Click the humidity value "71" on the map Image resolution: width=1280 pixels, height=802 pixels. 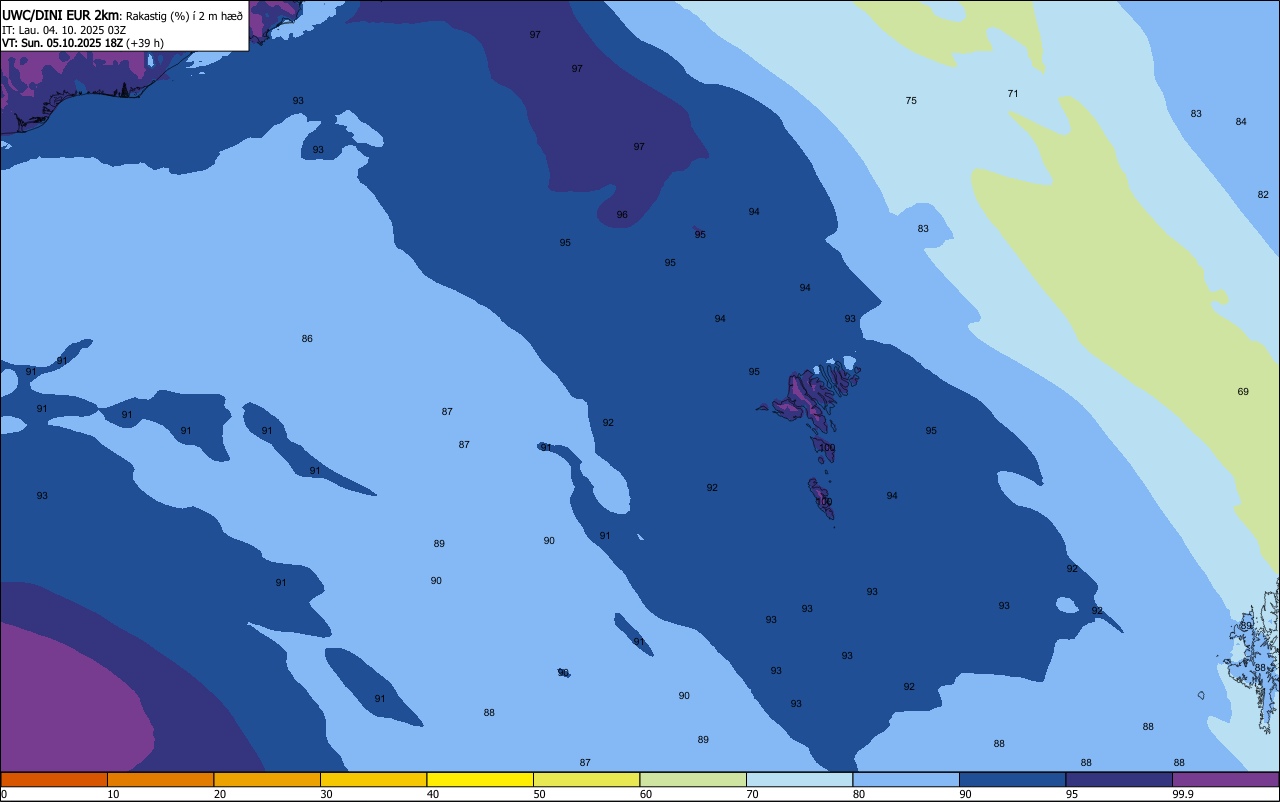click(x=1013, y=94)
